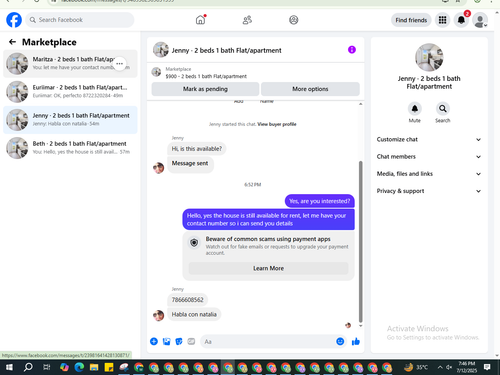500x375 pixels.
Task: Open the Windows notification center icon
Action: [x=487, y=367]
